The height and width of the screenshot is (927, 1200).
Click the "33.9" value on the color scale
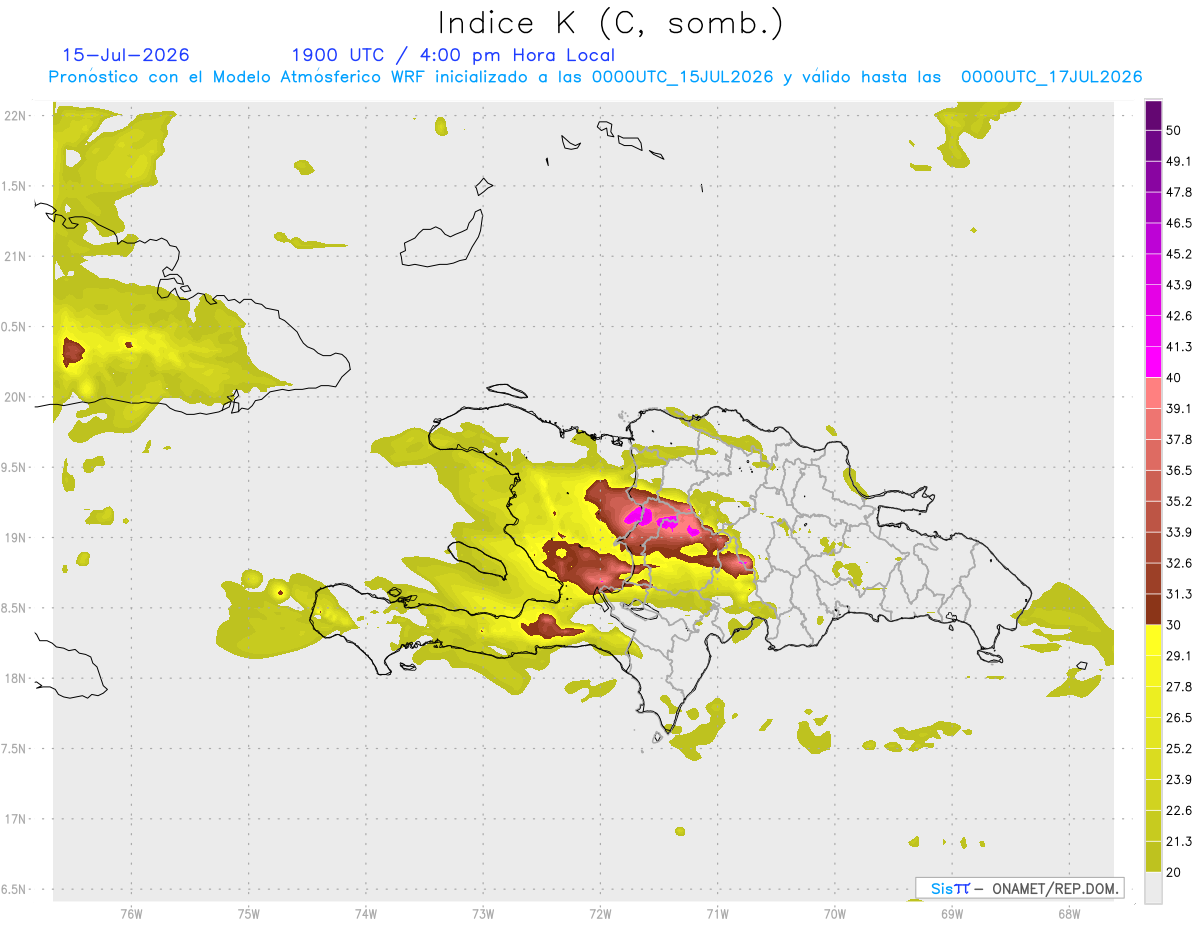coord(1179,532)
